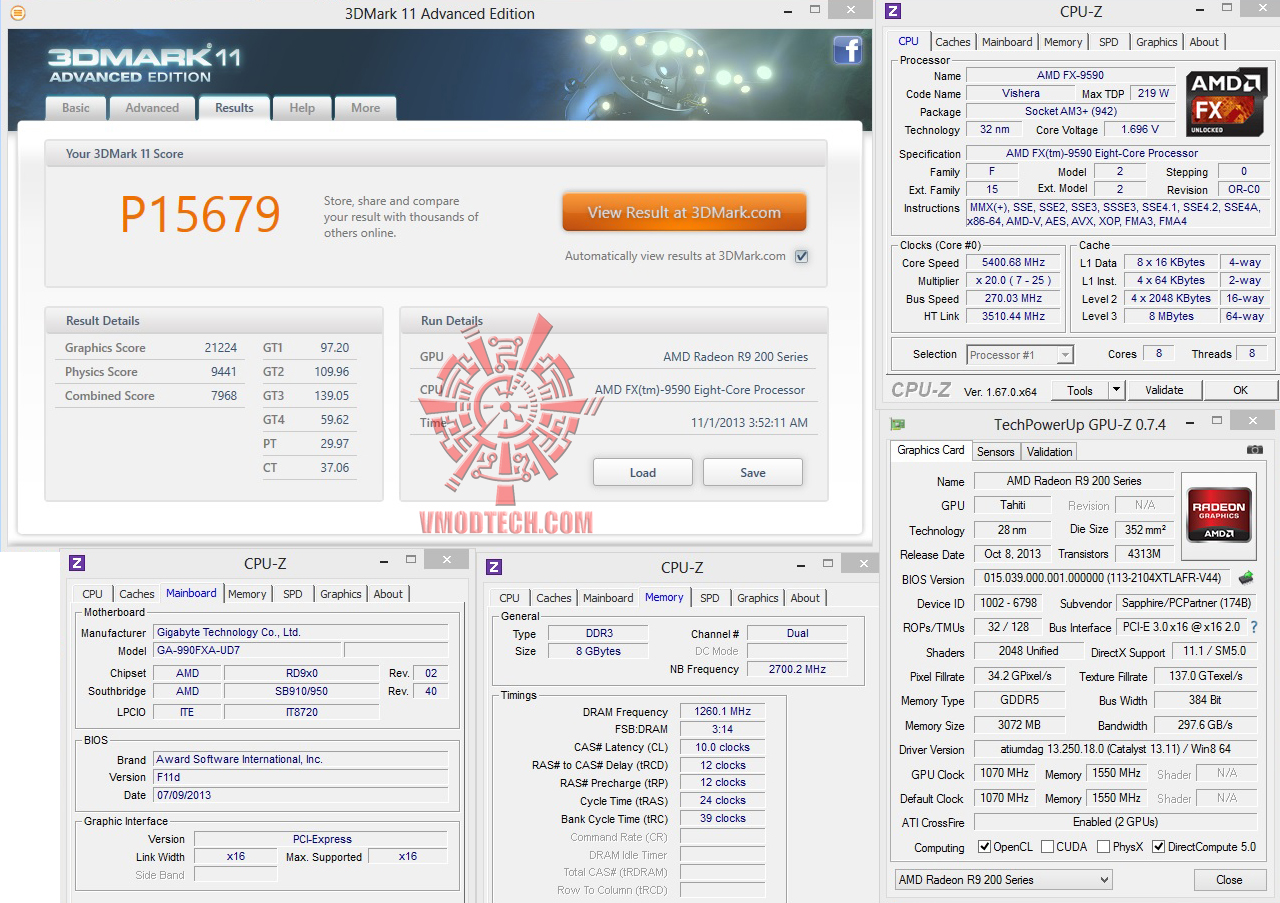The width and height of the screenshot is (1280, 903).
Task: Toggle the PhysX checkbox in GPU-Z
Action: 1103,847
